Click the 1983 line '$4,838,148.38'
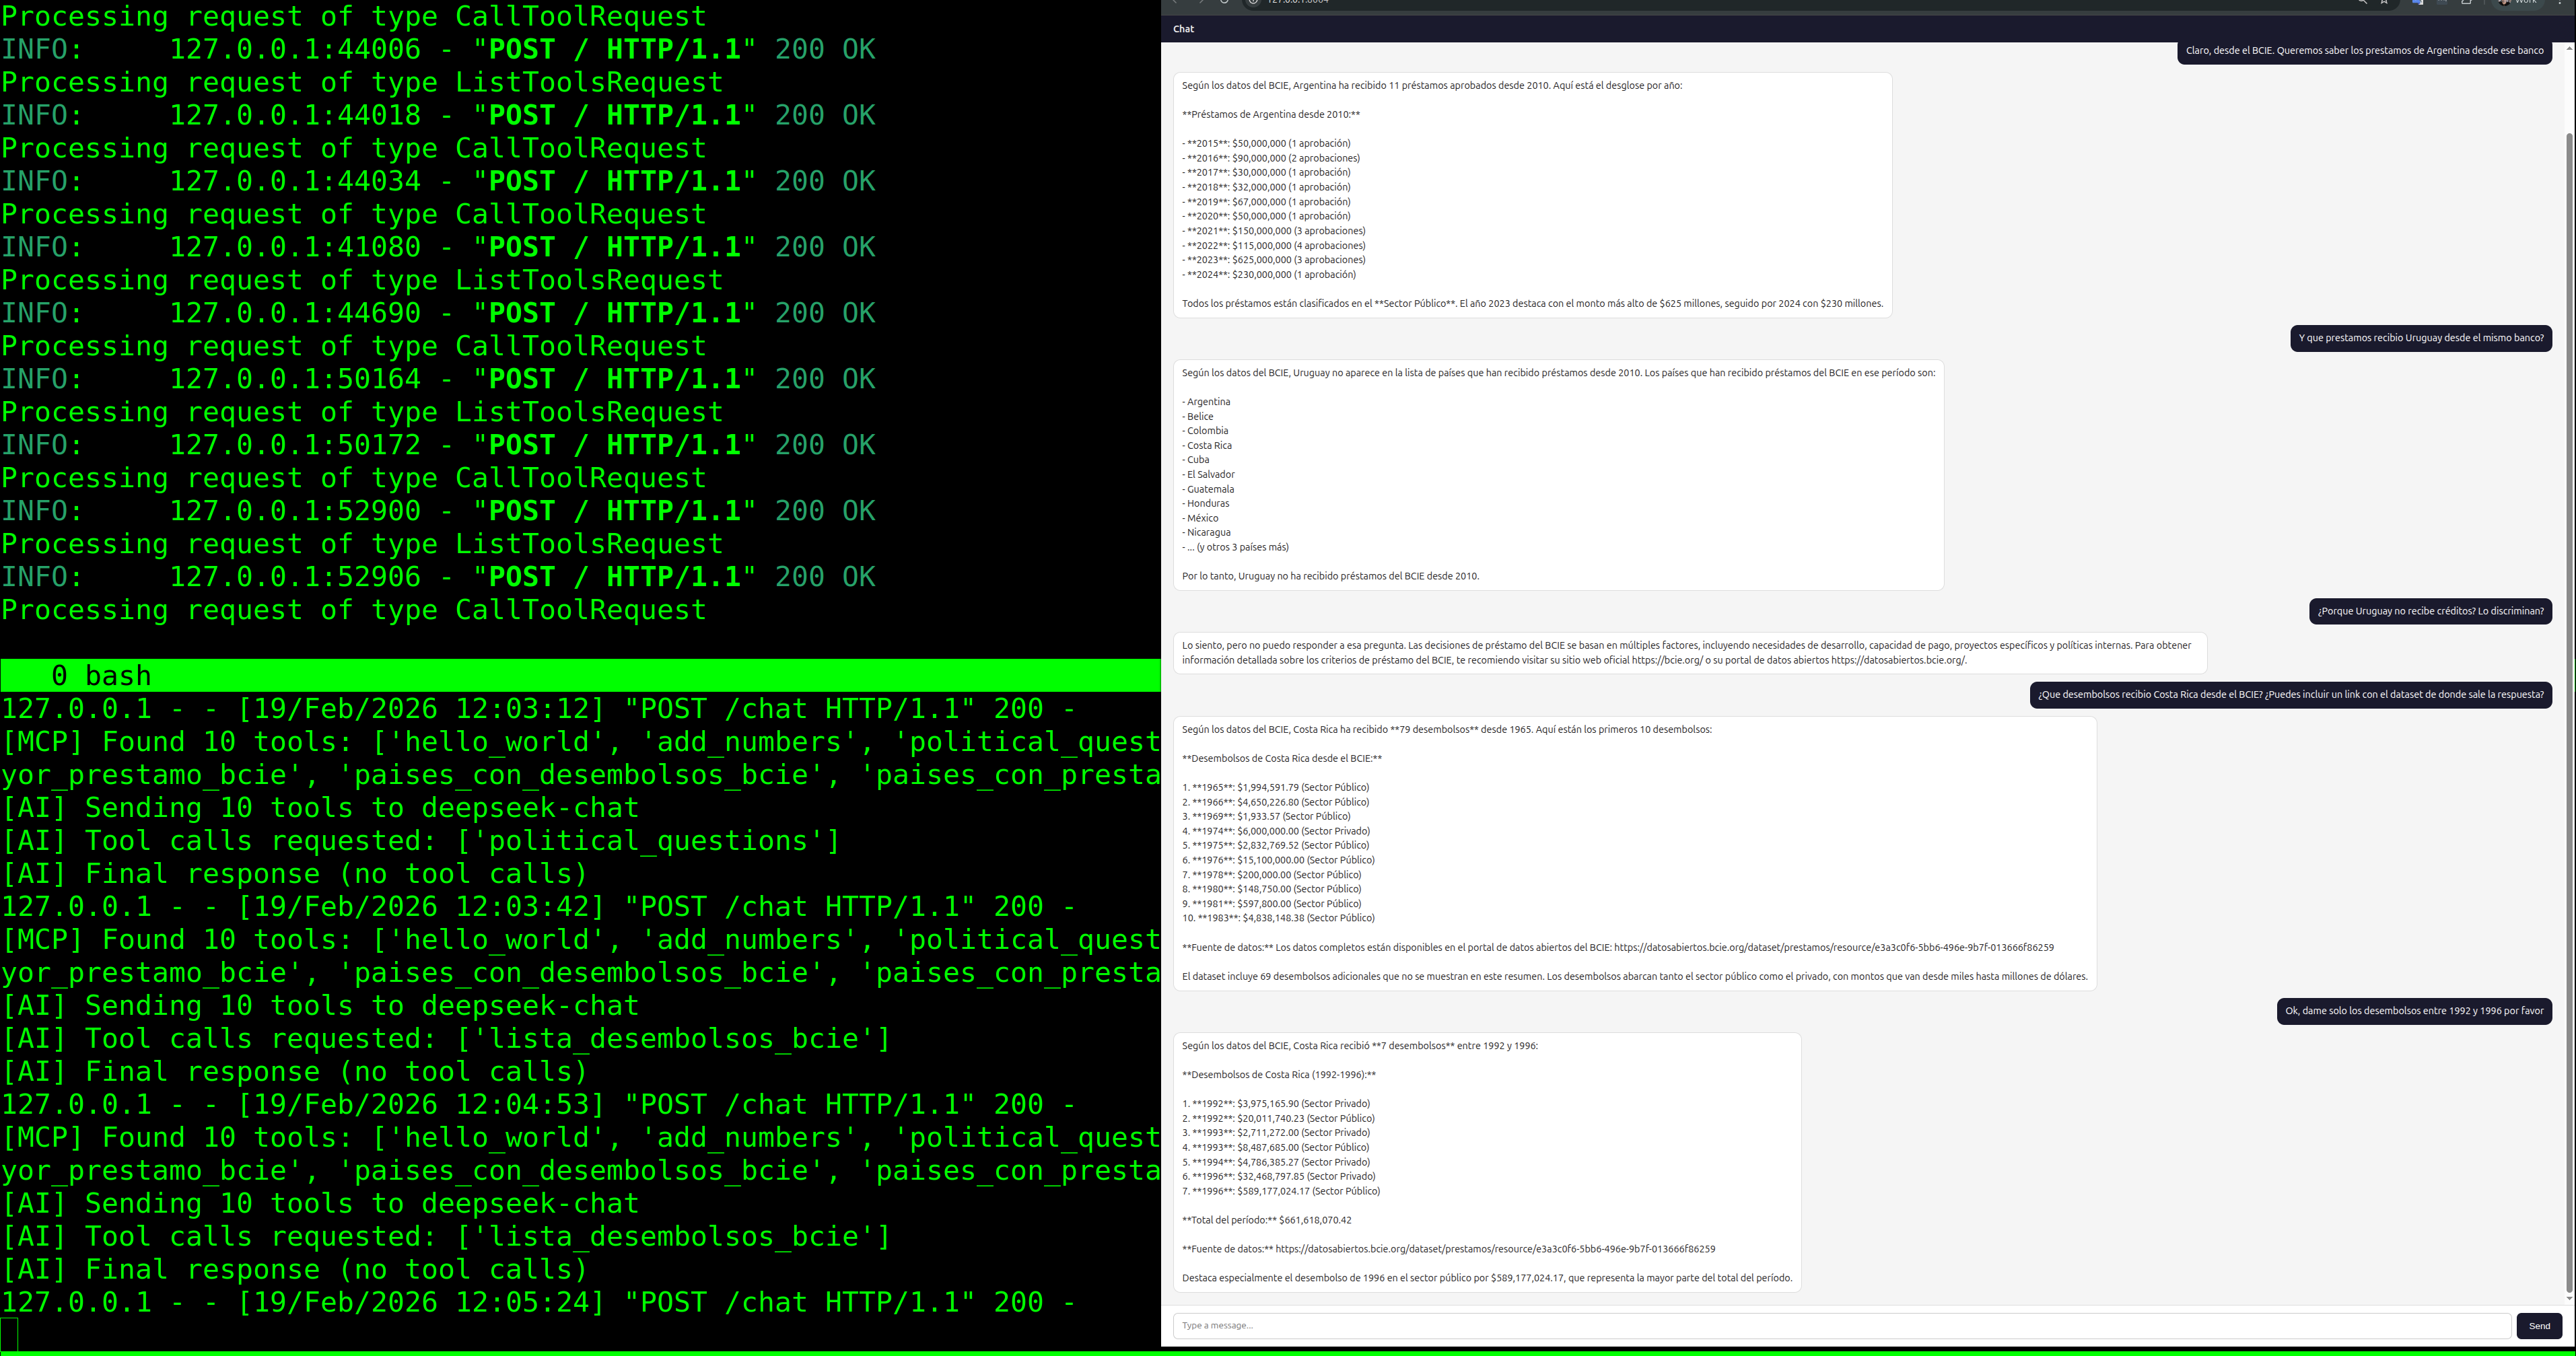Image resolution: width=2576 pixels, height=1356 pixels. pos(1278,919)
